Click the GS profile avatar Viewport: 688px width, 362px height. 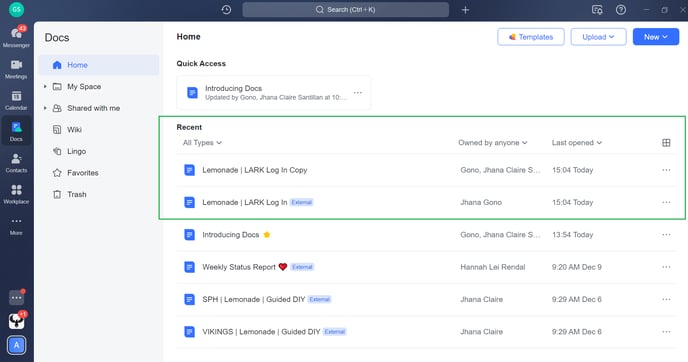tap(16, 10)
